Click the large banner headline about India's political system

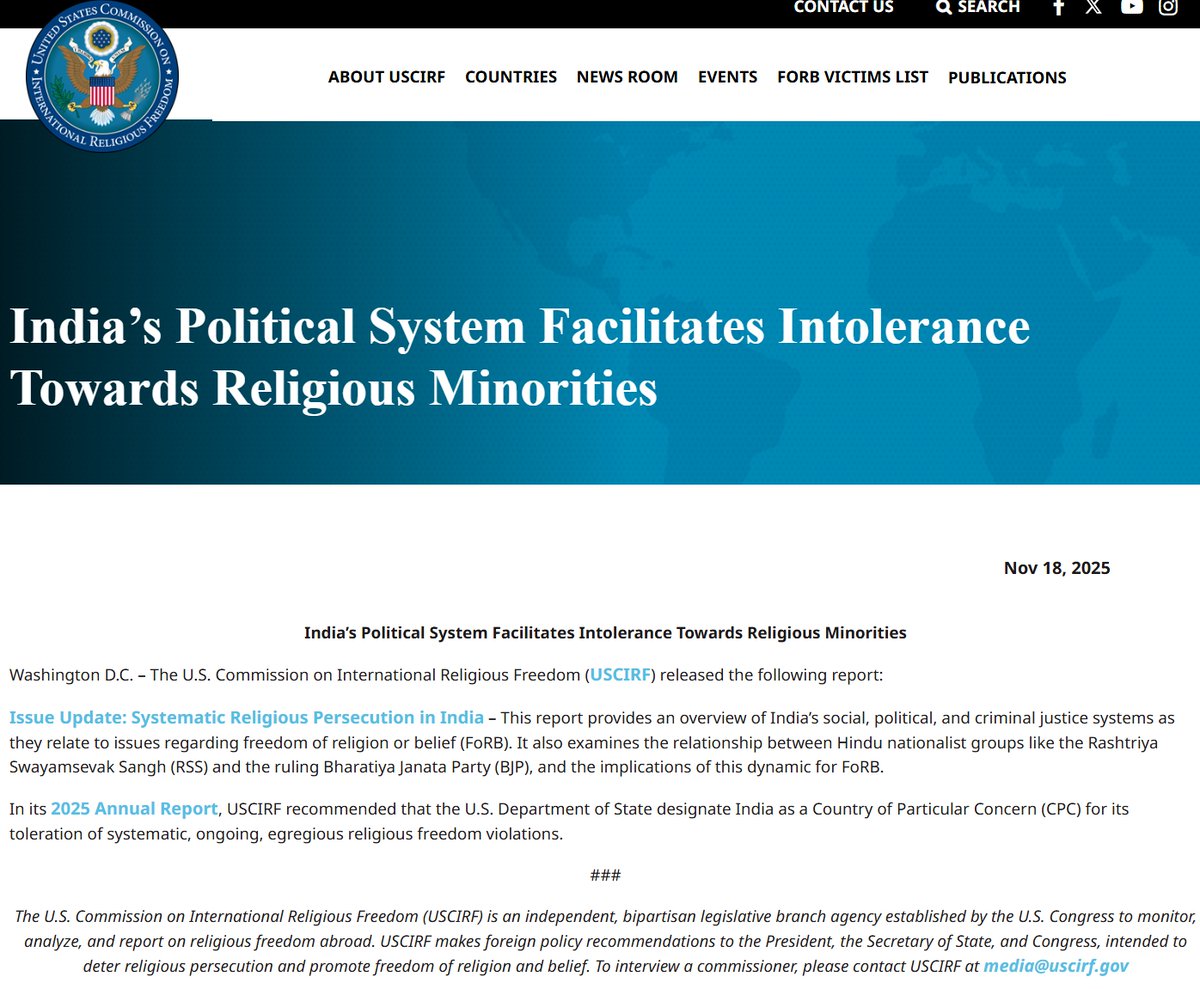point(520,357)
